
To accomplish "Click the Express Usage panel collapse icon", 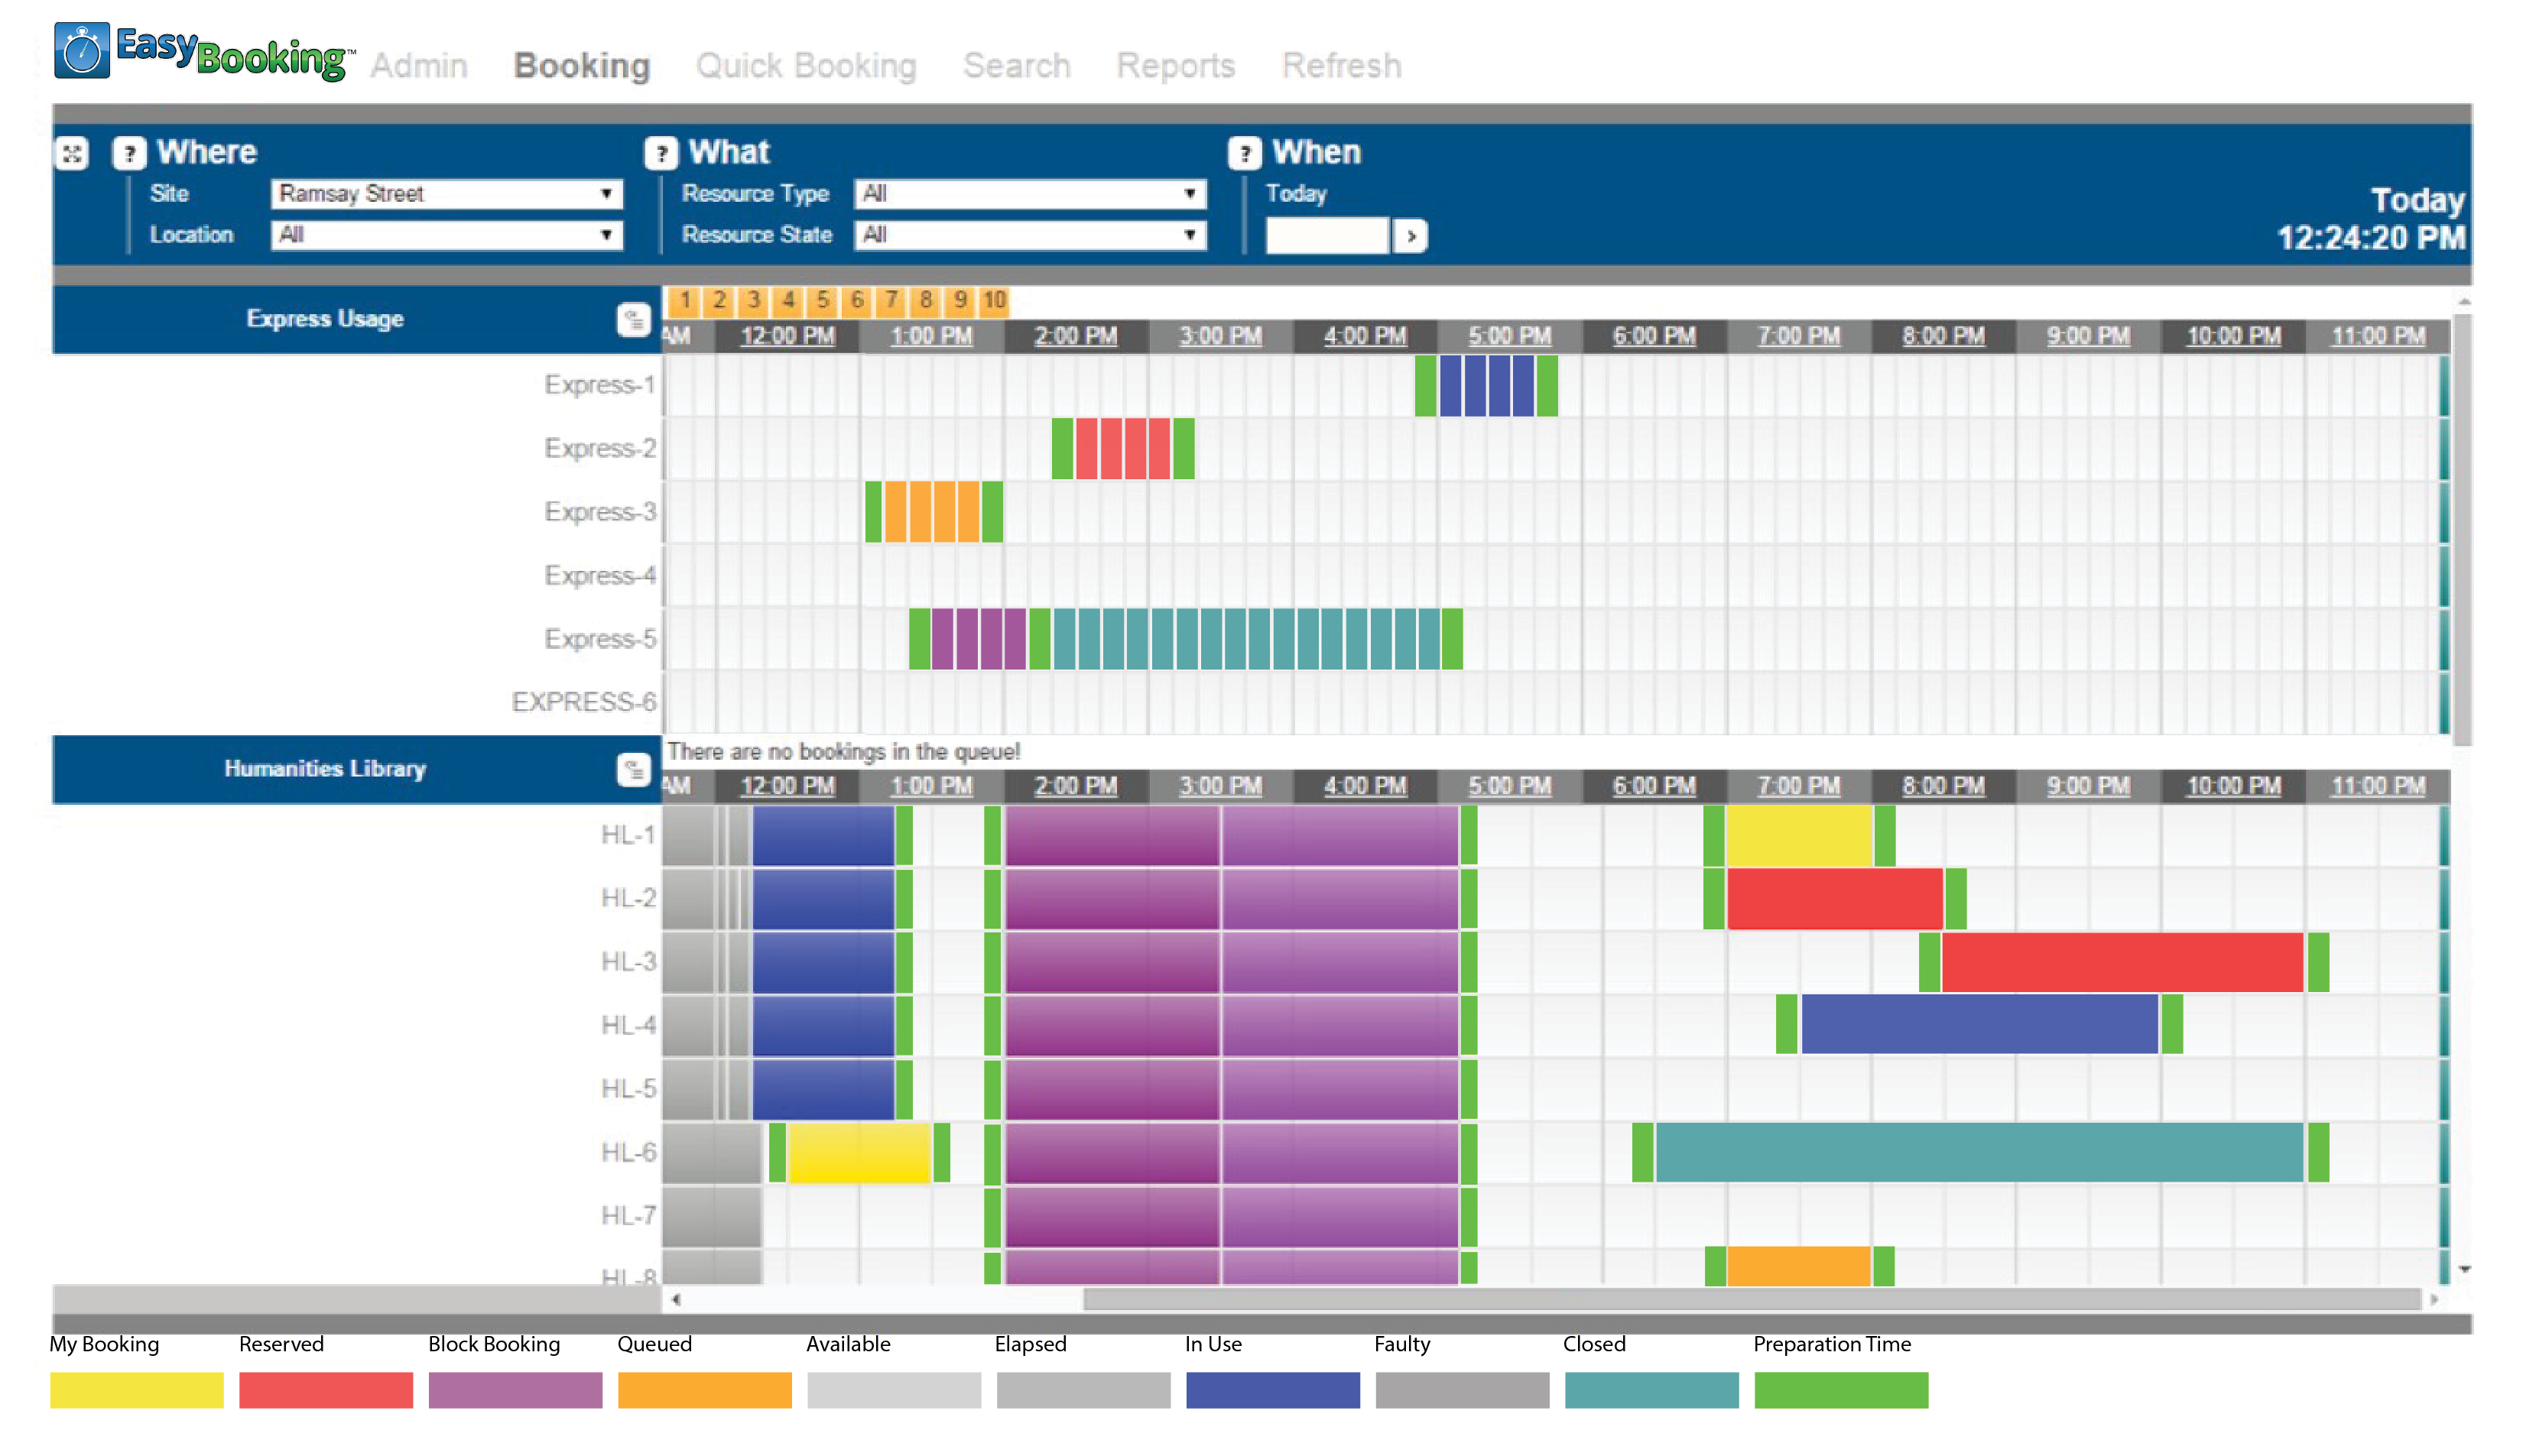I will tap(632, 319).
